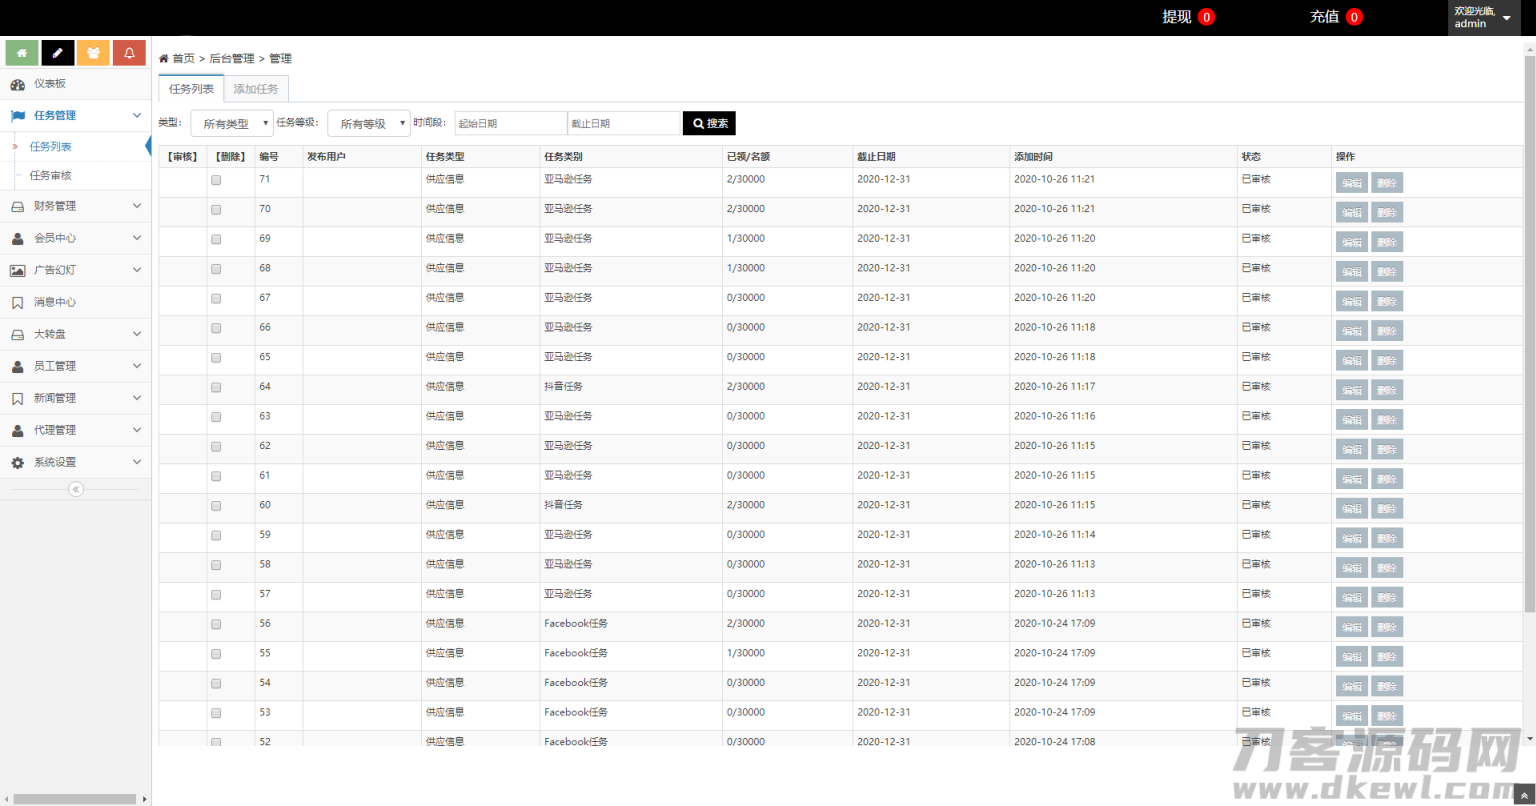Click the 广告幻灯 picture icon
Image resolution: width=1536 pixels, height=806 pixels.
[18, 270]
